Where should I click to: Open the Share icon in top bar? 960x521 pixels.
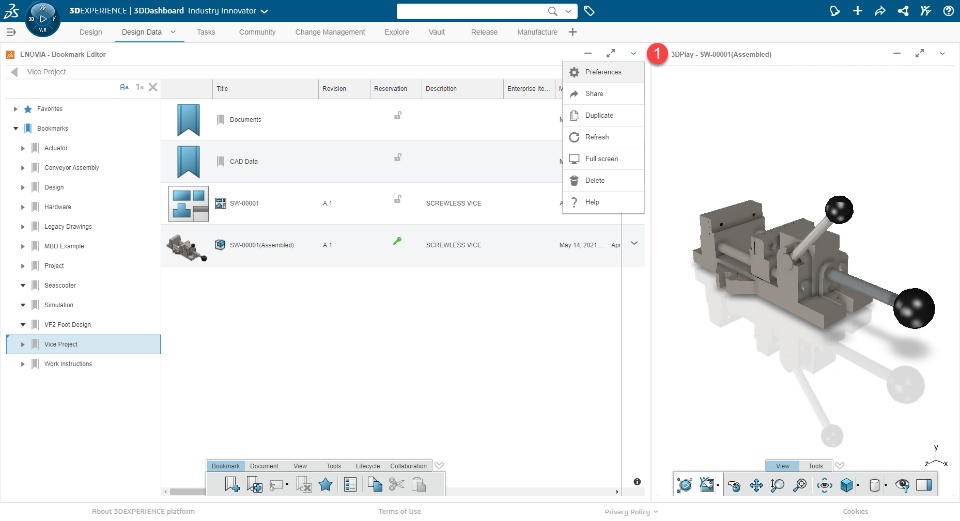pos(880,11)
